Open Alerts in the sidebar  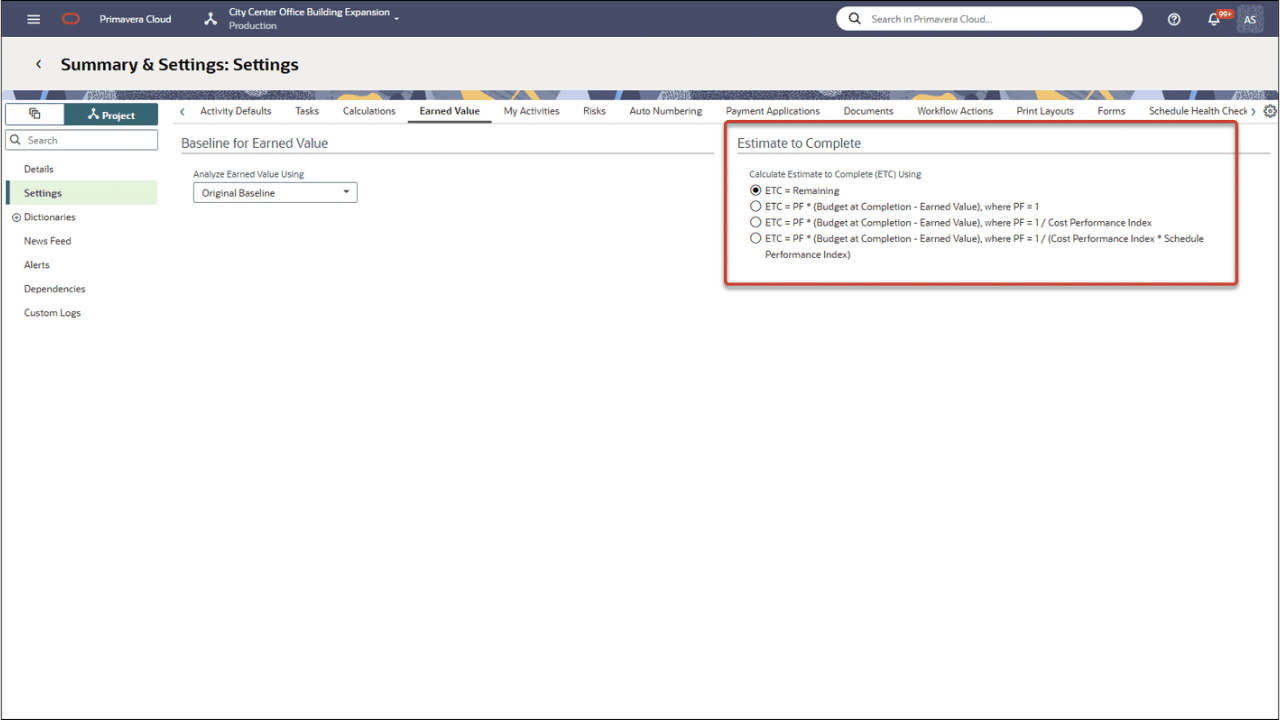[37, 265]
